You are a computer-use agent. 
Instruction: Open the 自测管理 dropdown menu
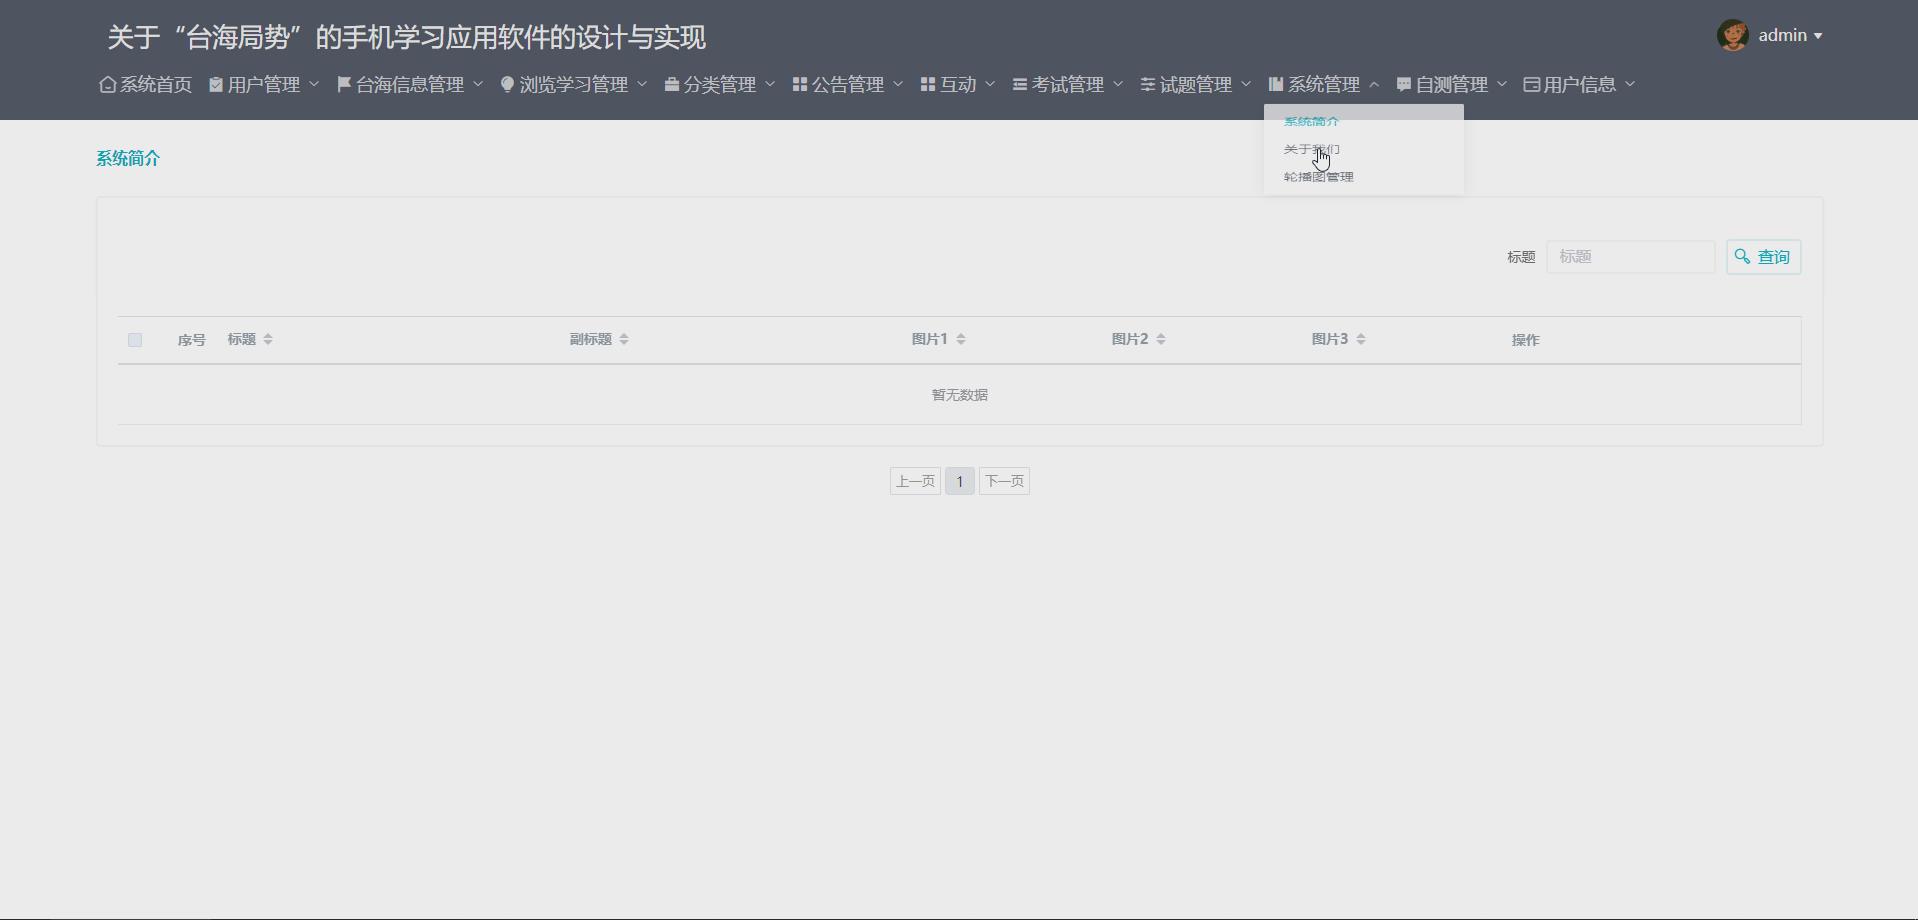click(x=1452, y=84)
